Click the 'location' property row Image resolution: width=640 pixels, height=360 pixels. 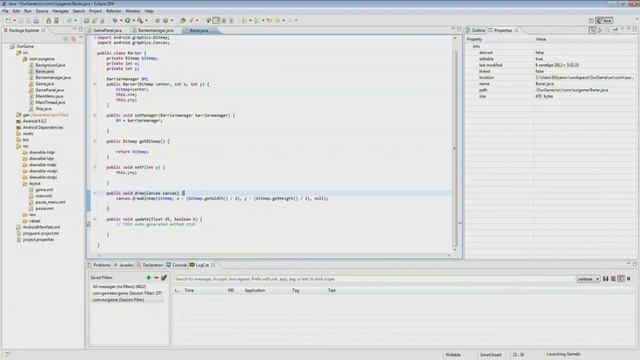551,78
